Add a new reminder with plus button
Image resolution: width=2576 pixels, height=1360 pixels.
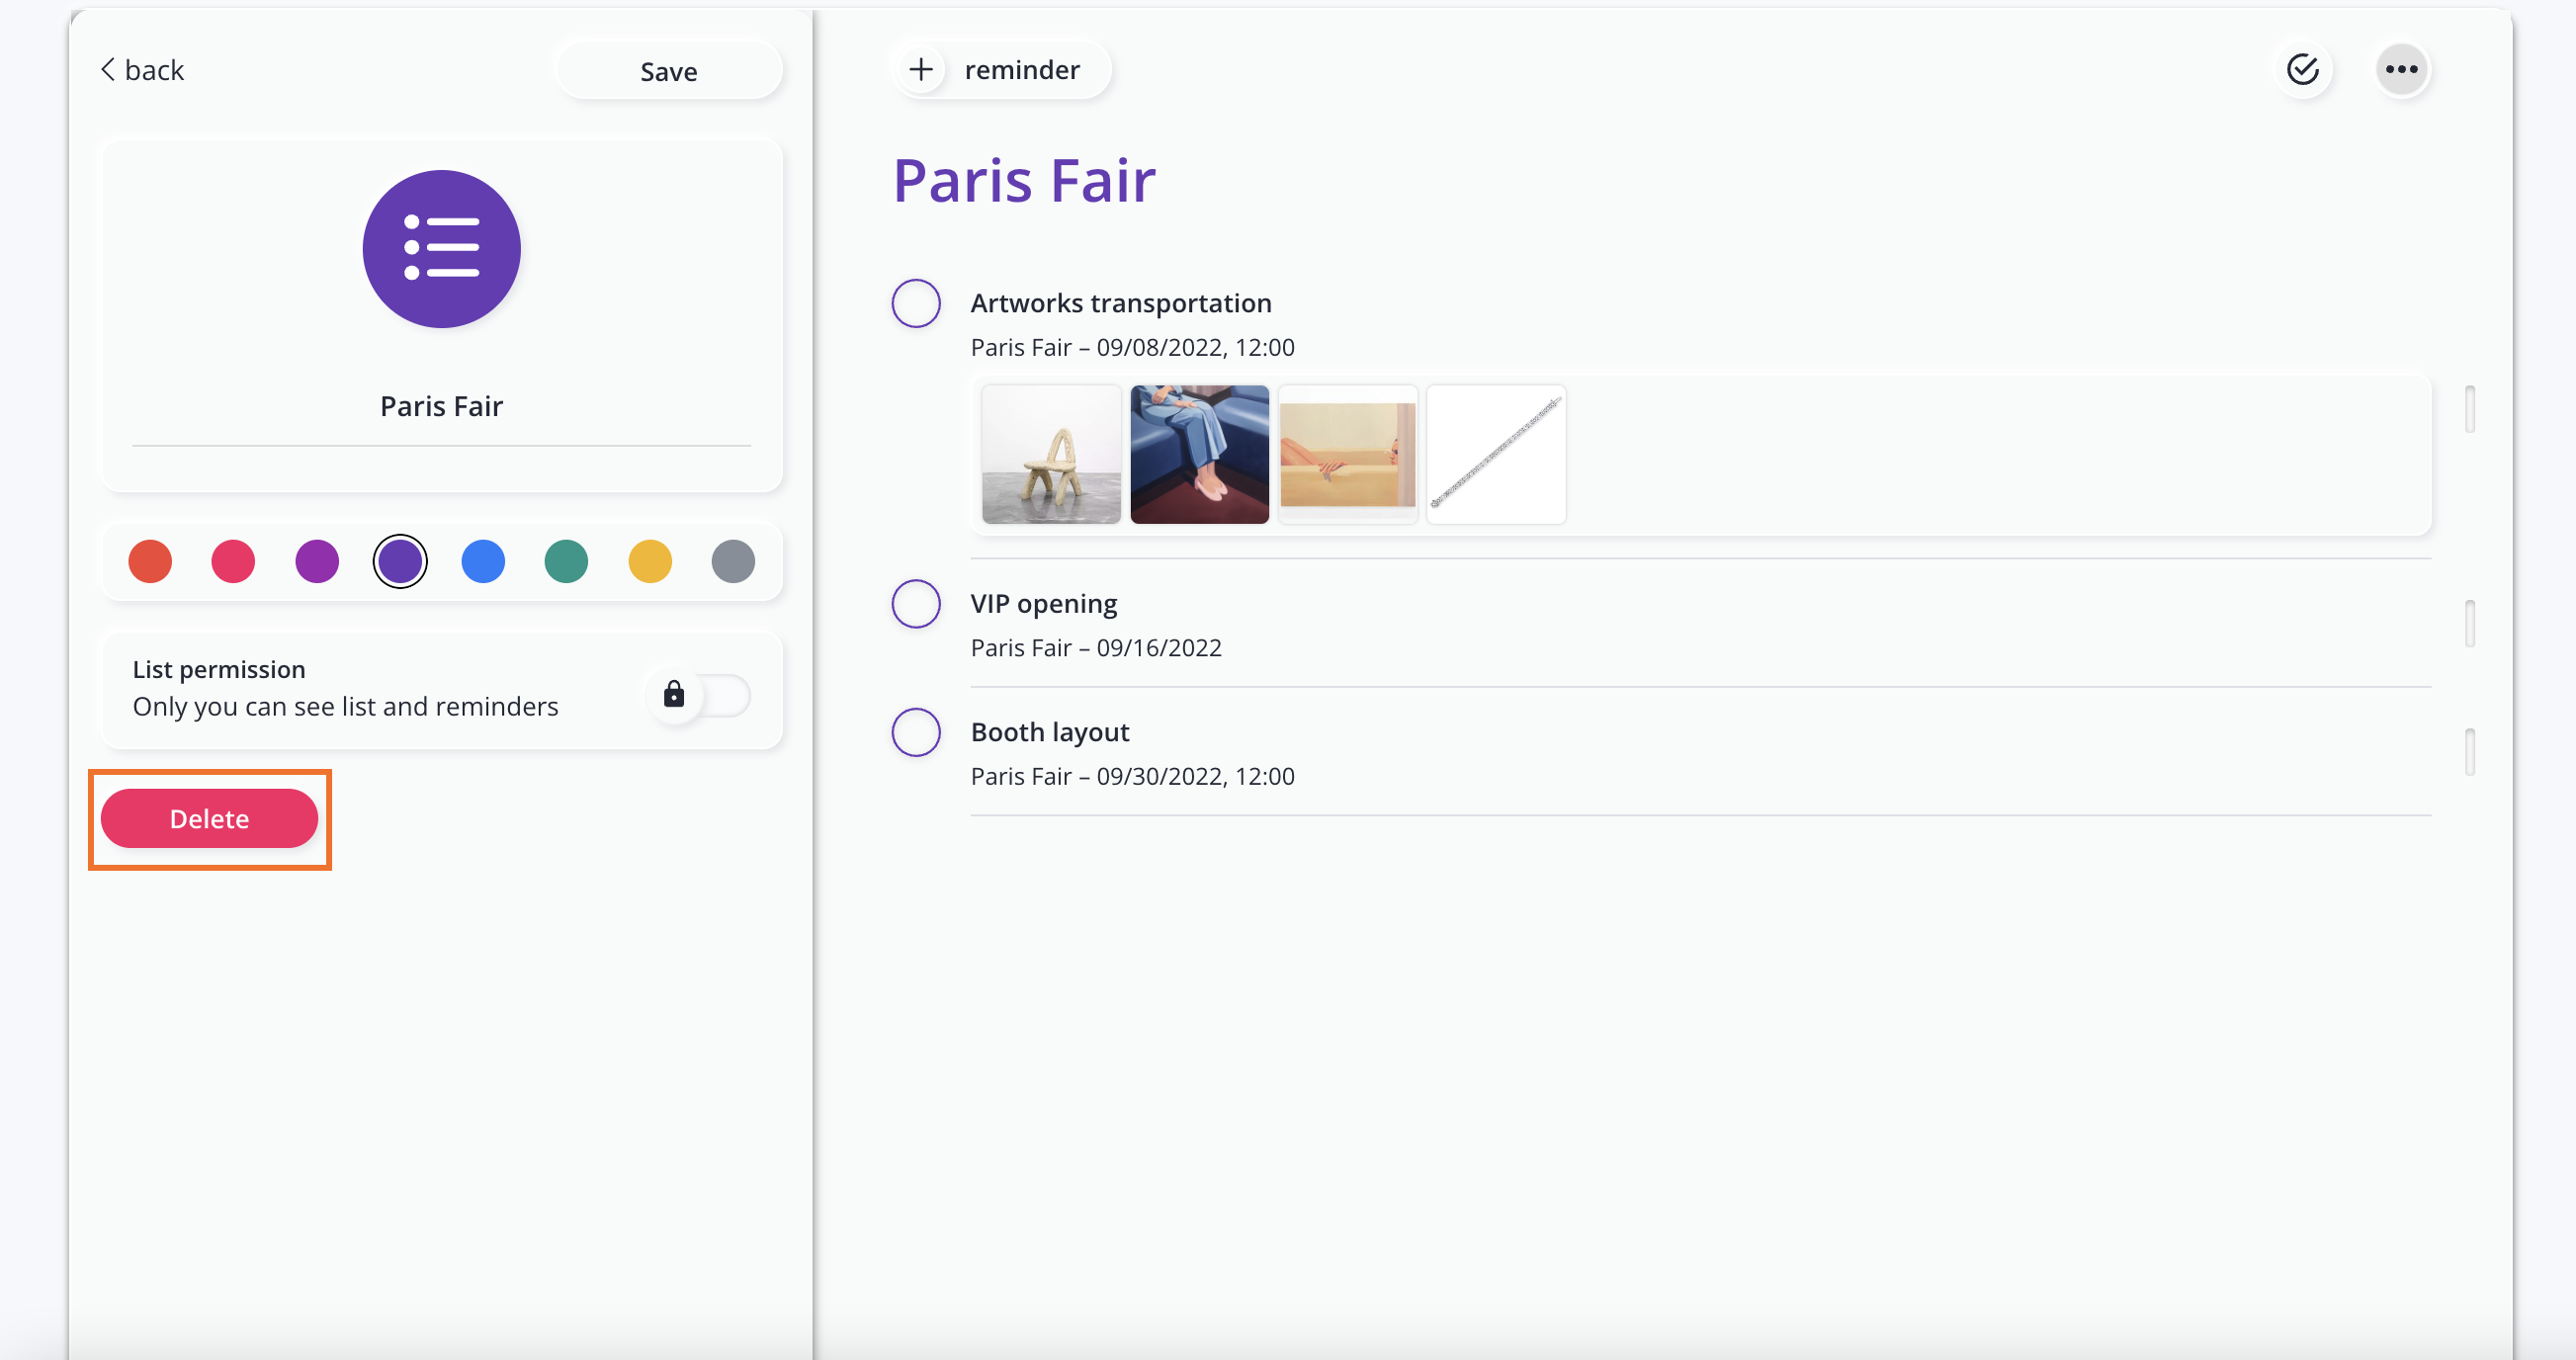[920, 69]
